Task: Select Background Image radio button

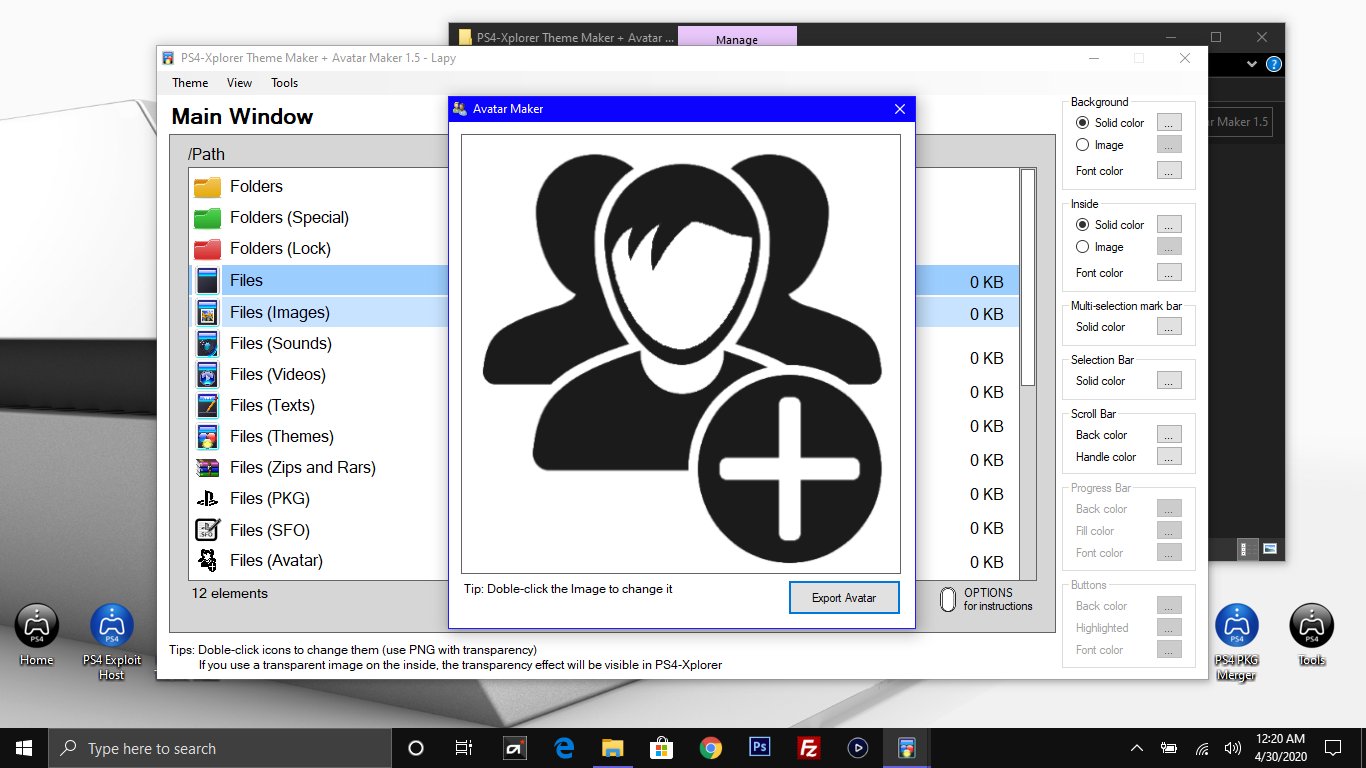Action: [x=1082, y=145]
